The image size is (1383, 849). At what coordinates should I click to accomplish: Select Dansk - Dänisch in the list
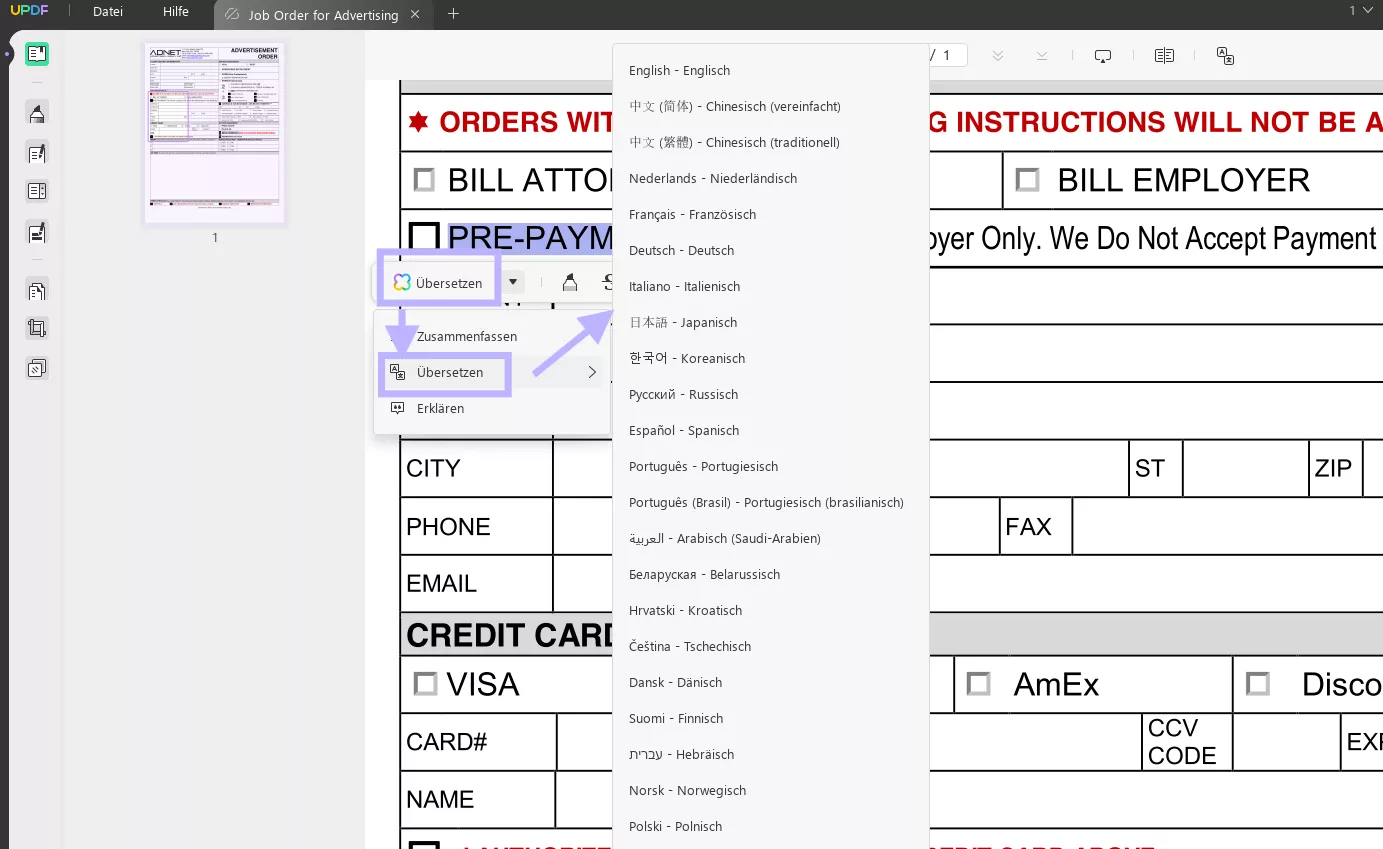[675, 683]
